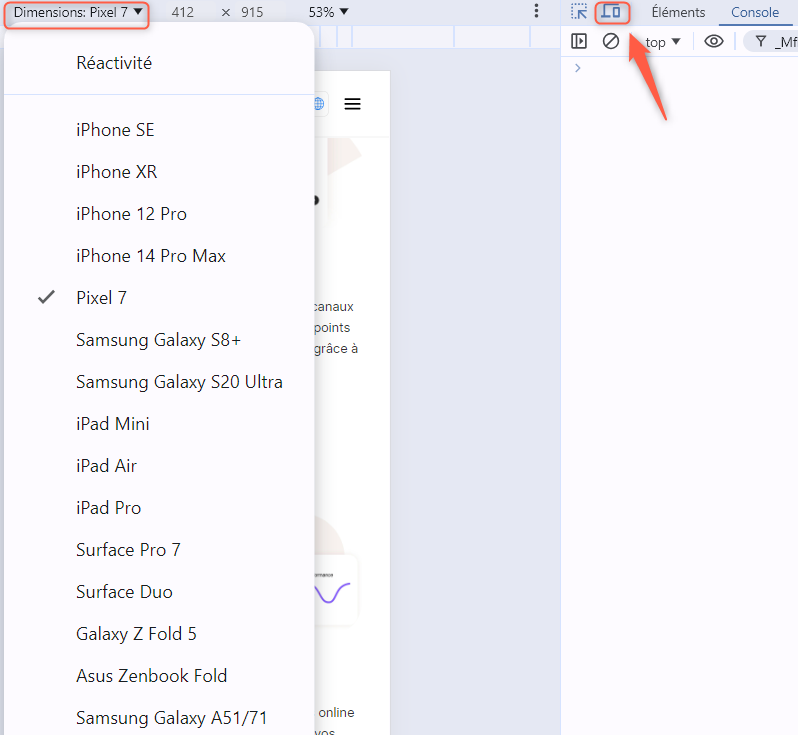Switch to the Console tab
Image resolution: width=798 pixels, height=735 pixels.
click(x=755, y=12)
